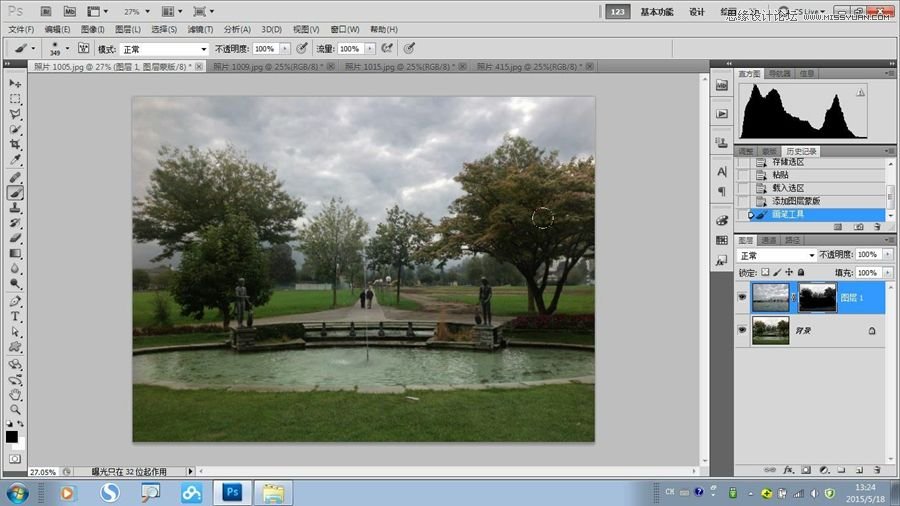The height and width of the screenshot is (506, 900).
Task: Enable airbrush mode
Action: (387, 49)
